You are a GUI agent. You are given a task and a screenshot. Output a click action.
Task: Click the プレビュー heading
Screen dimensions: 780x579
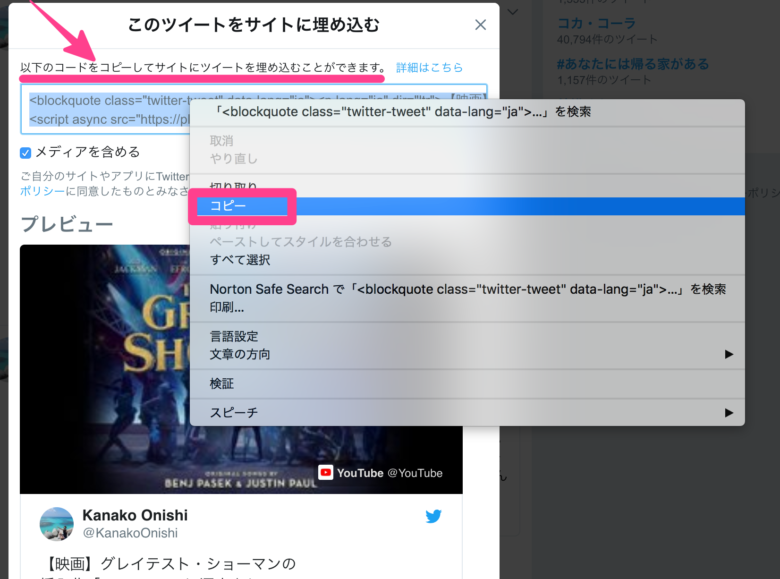tap(67, 224)
